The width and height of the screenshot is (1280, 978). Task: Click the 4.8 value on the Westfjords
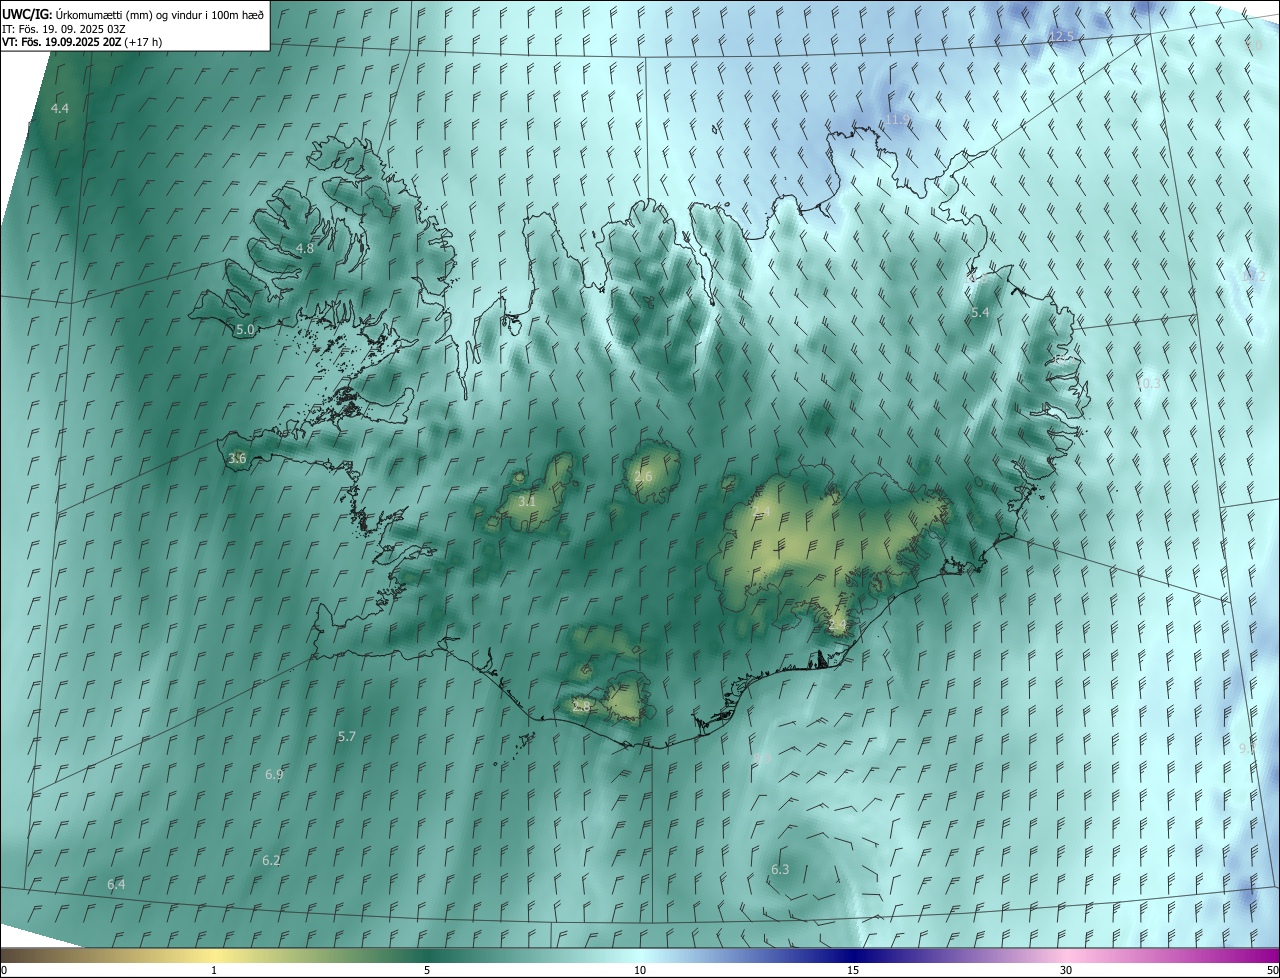point(305,248)
